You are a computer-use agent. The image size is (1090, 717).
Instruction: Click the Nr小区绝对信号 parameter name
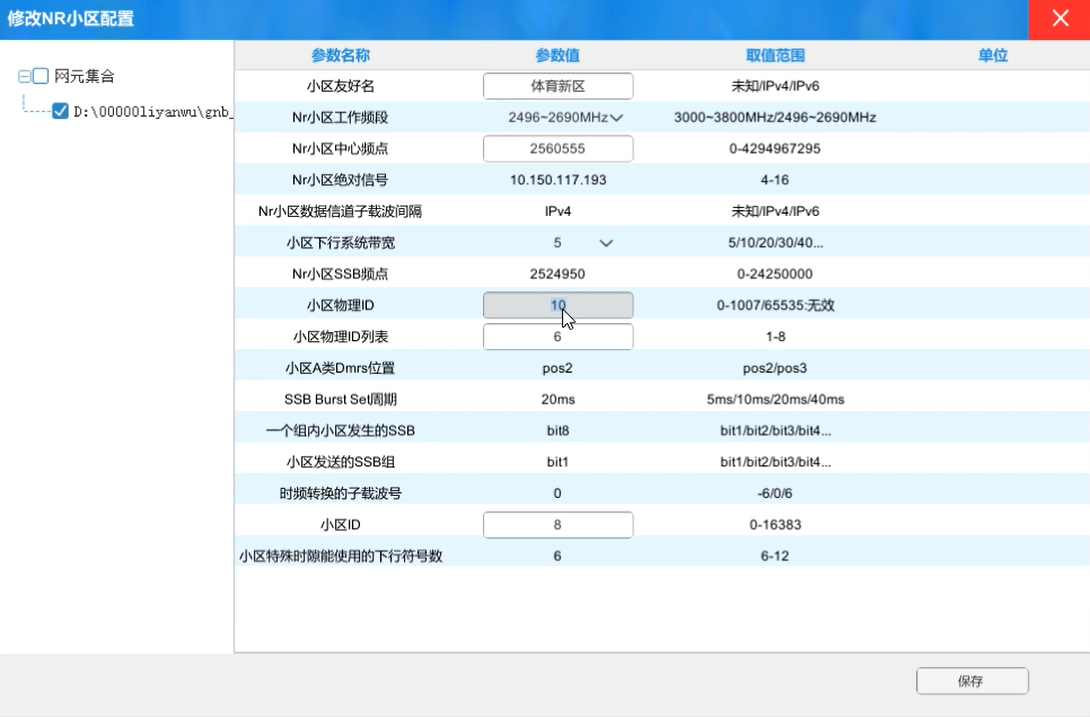click(x=340, y=180)
